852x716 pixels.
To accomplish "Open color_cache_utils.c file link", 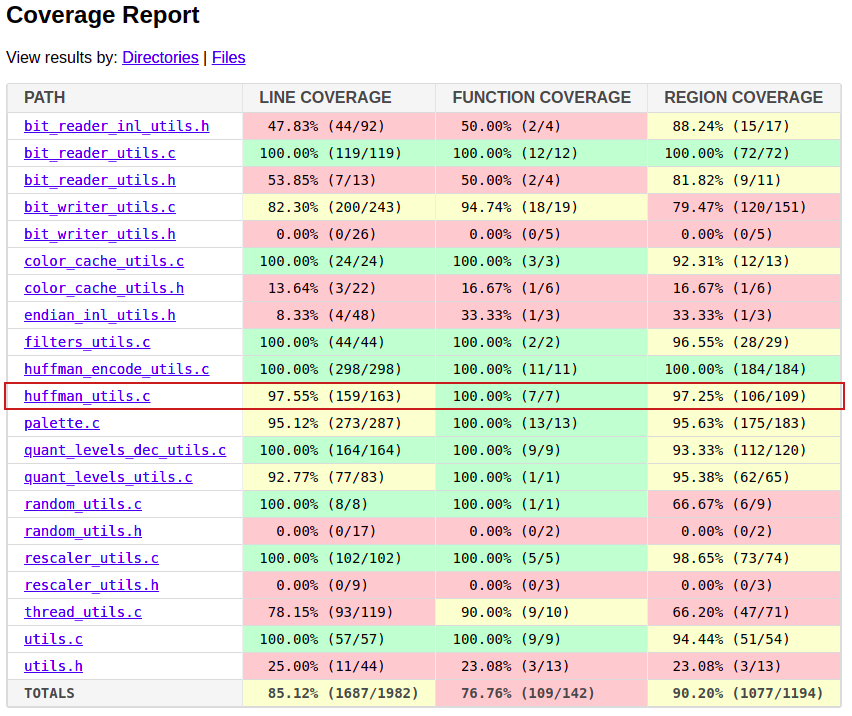I will click(104, 261).
